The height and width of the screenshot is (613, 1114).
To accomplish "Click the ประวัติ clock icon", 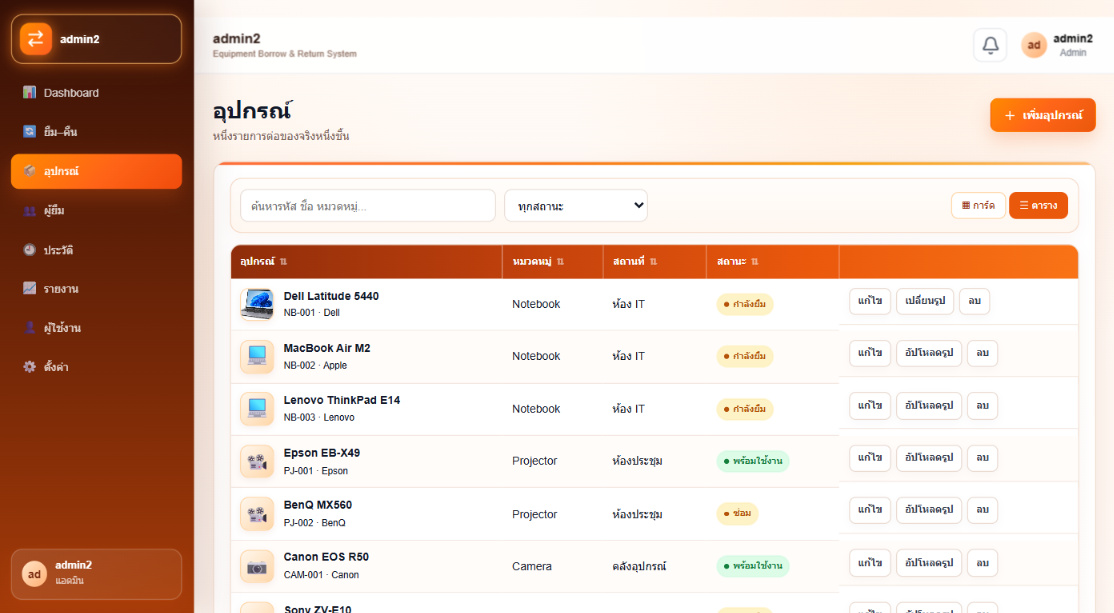I will point(29,249).
